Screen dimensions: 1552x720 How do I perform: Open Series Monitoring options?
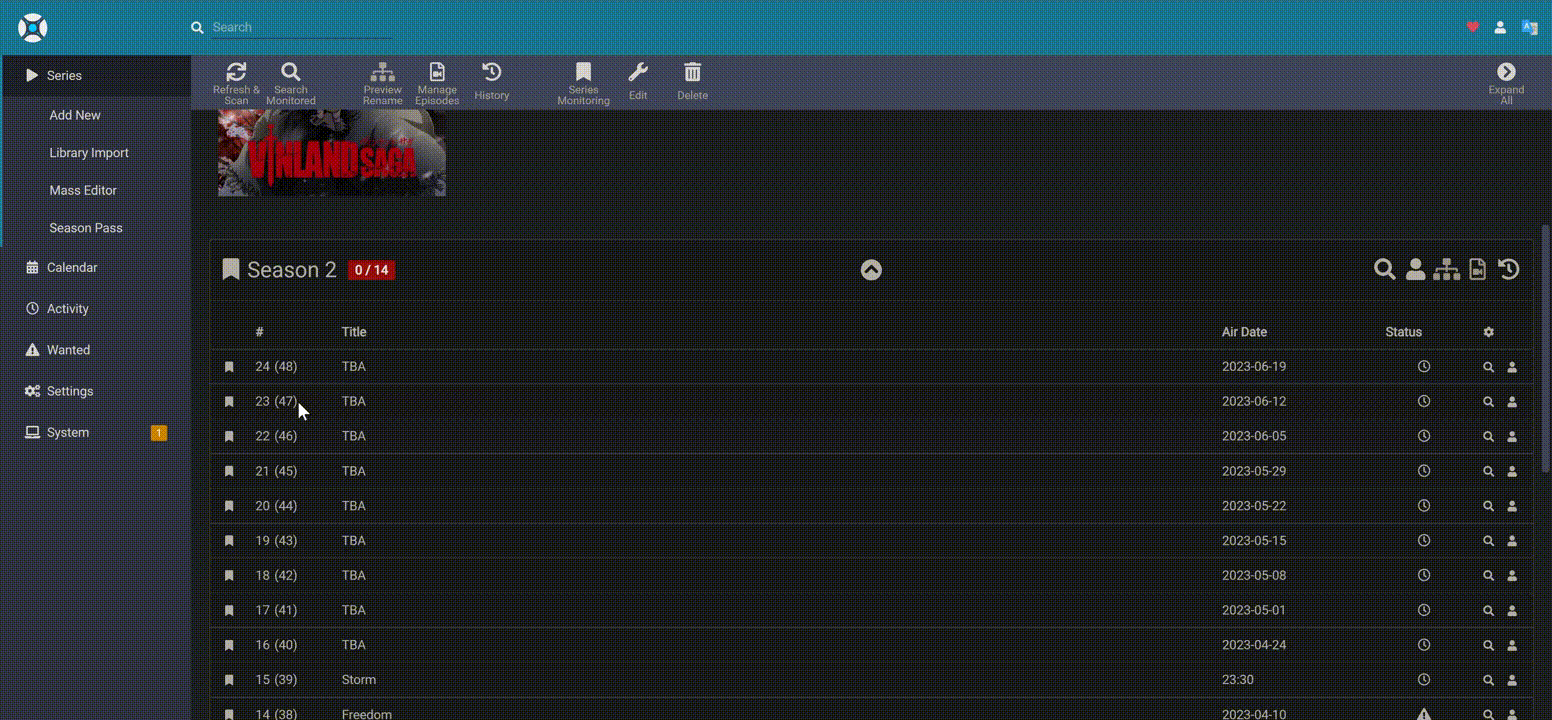click(583, 83)
